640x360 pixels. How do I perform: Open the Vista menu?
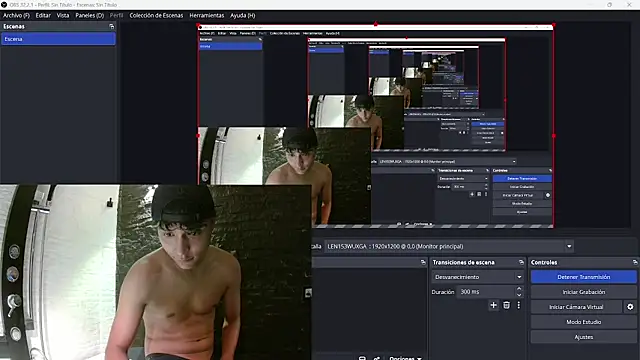pyautogui.click(x=63, y=16)
